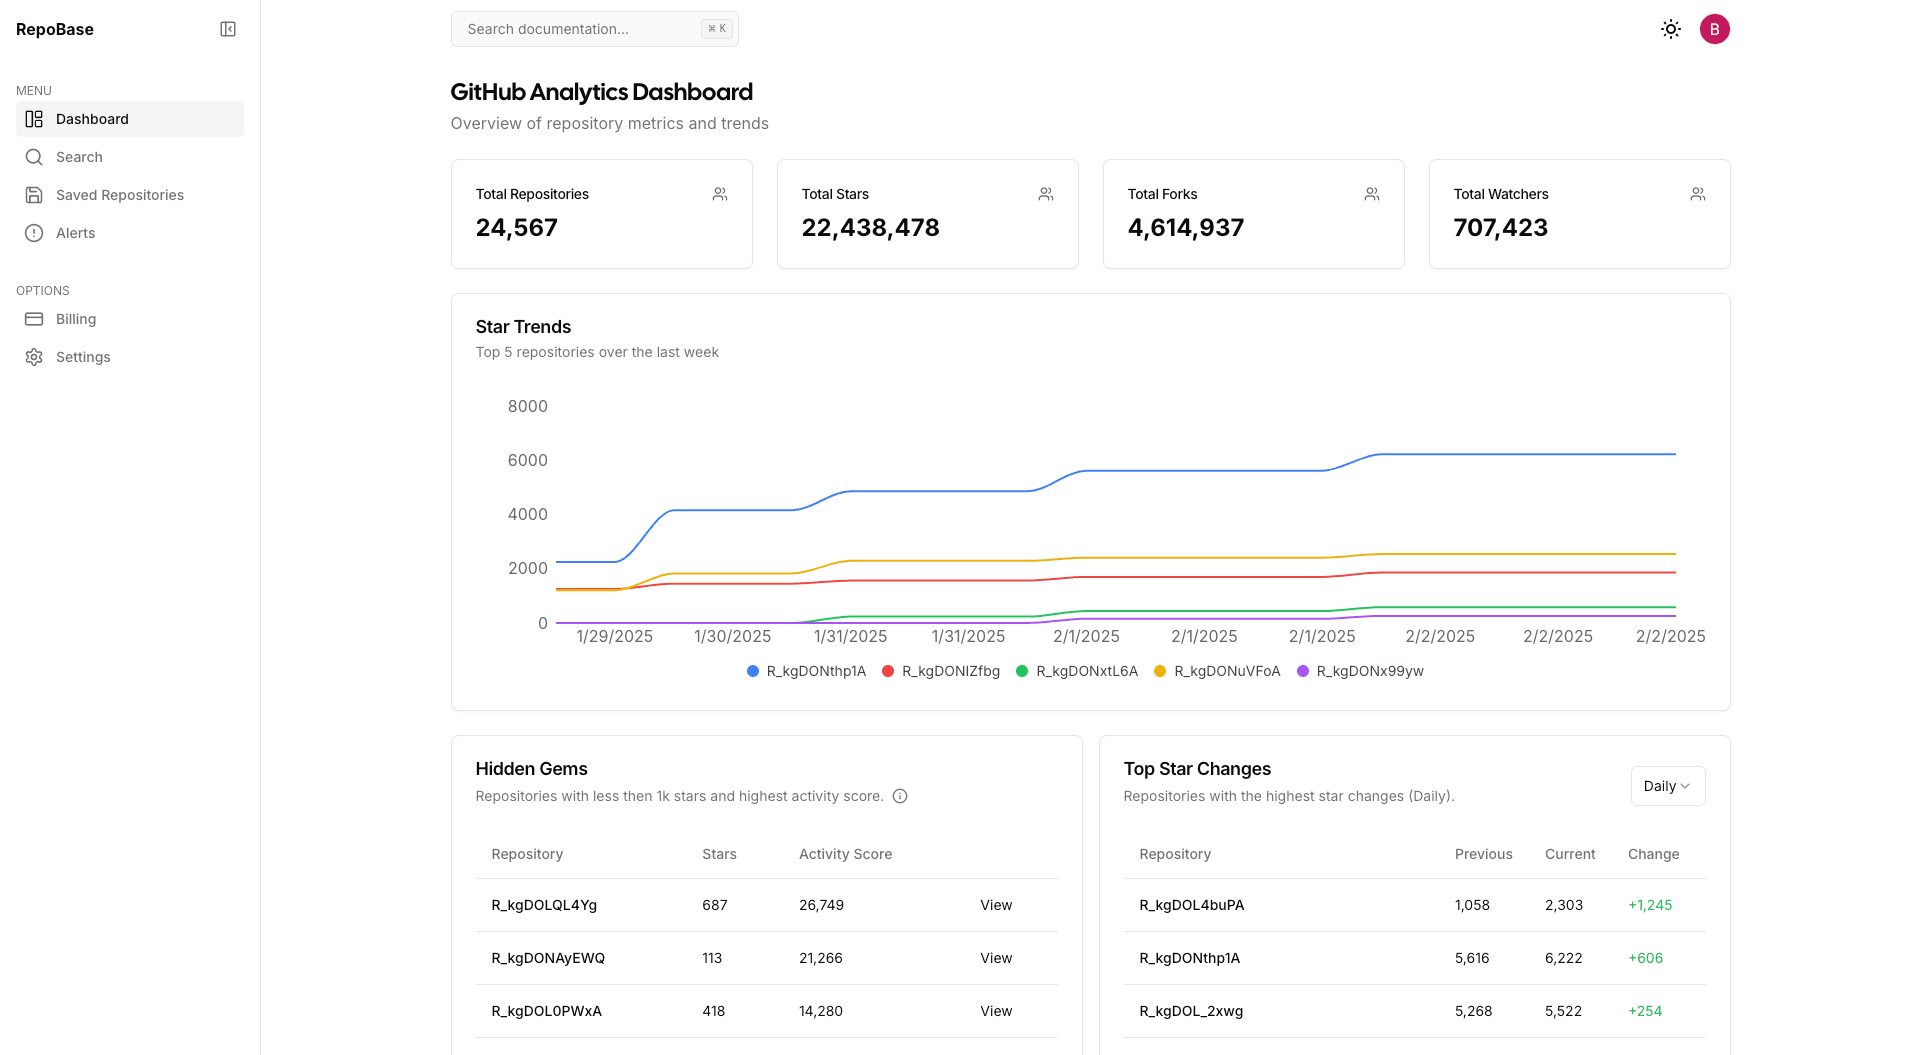Click the Total Stars card icon
Screen dimensions: 1918x1055
[x=1045, y=194]
